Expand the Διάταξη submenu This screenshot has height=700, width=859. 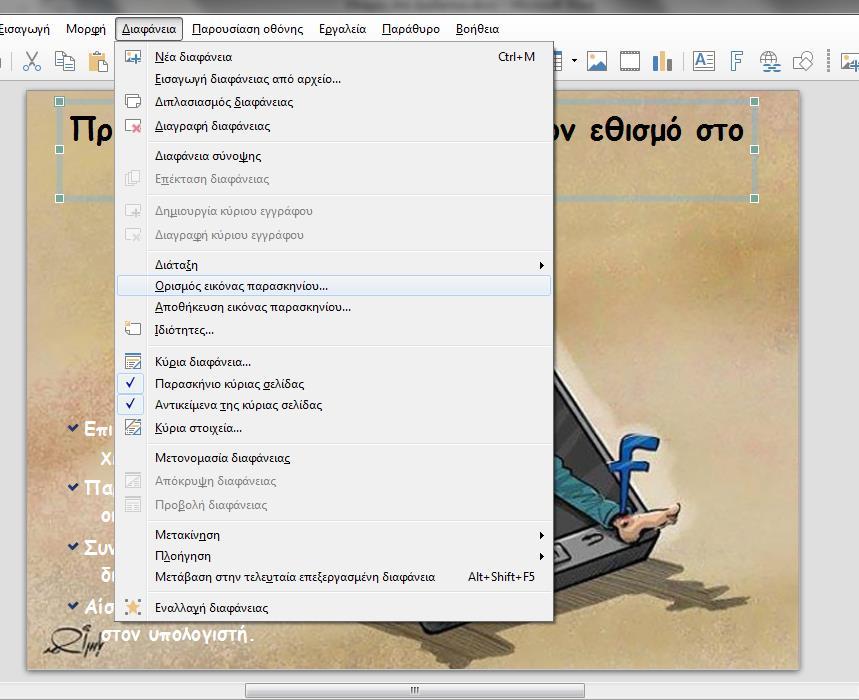[x=334, y=265]
